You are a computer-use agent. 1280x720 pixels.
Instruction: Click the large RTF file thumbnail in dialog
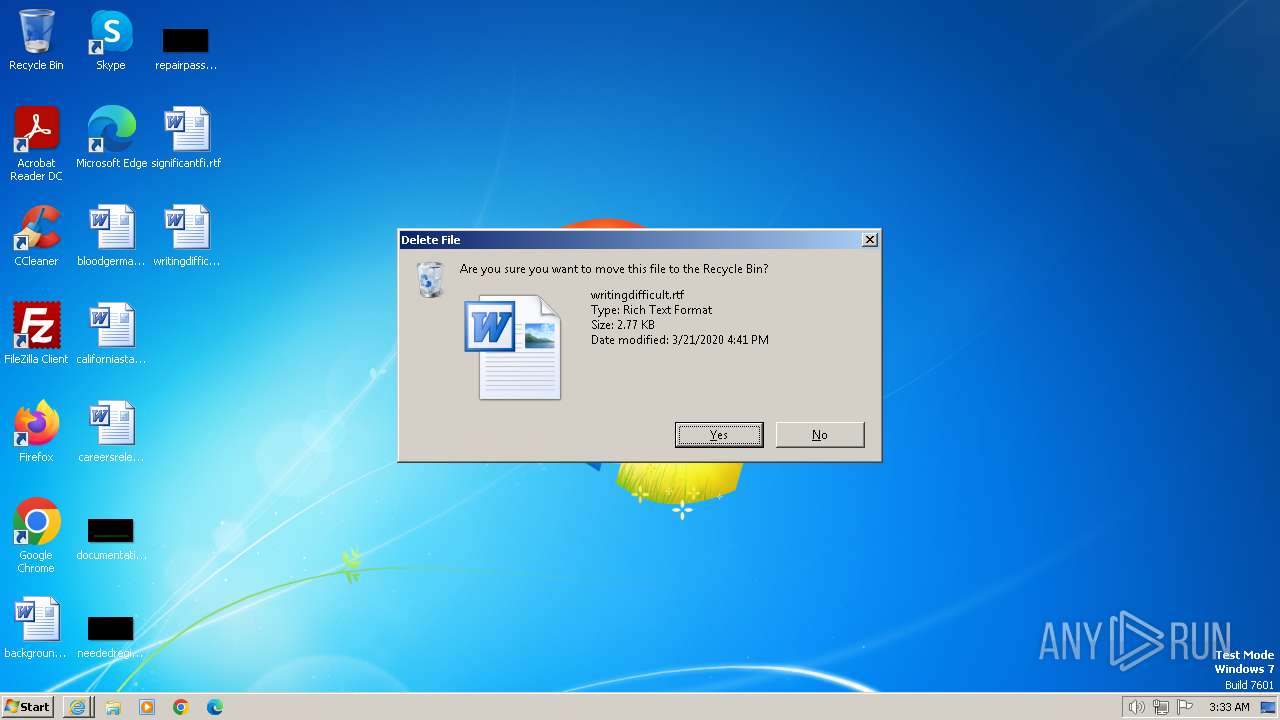(513, 347)
